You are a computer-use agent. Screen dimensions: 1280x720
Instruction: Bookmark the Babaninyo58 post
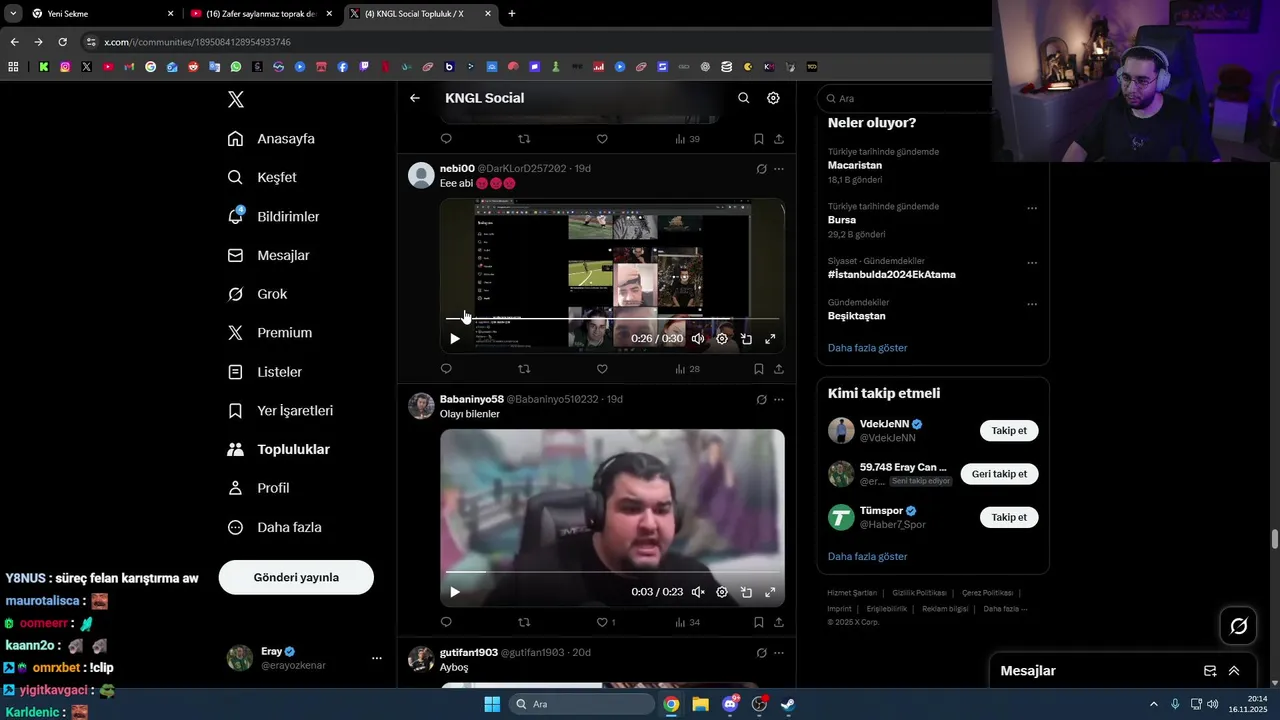pos(759,622)
